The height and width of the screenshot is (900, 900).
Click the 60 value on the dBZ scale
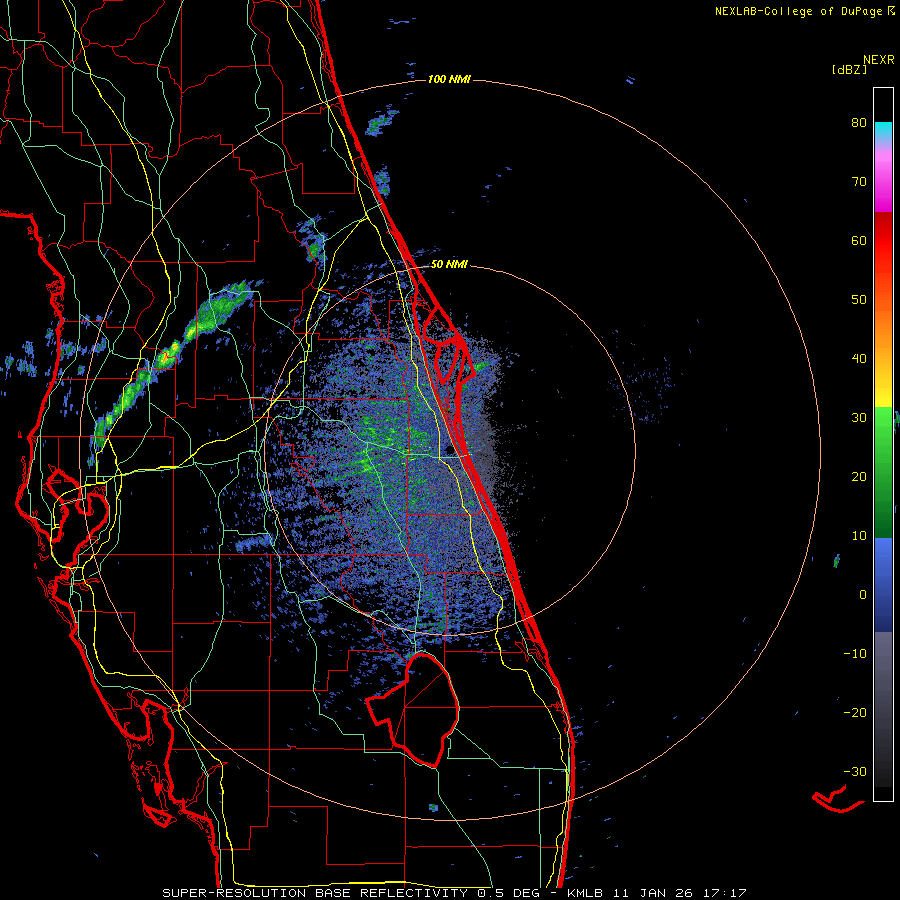pyautogui.click(x=859, y=240)
